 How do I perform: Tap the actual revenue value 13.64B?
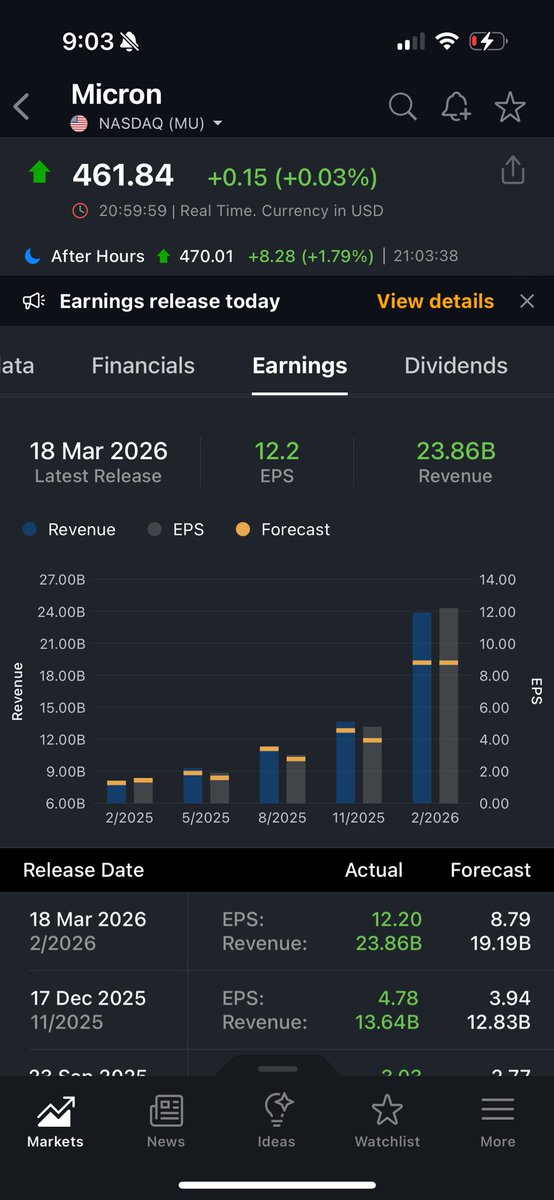389,1022
